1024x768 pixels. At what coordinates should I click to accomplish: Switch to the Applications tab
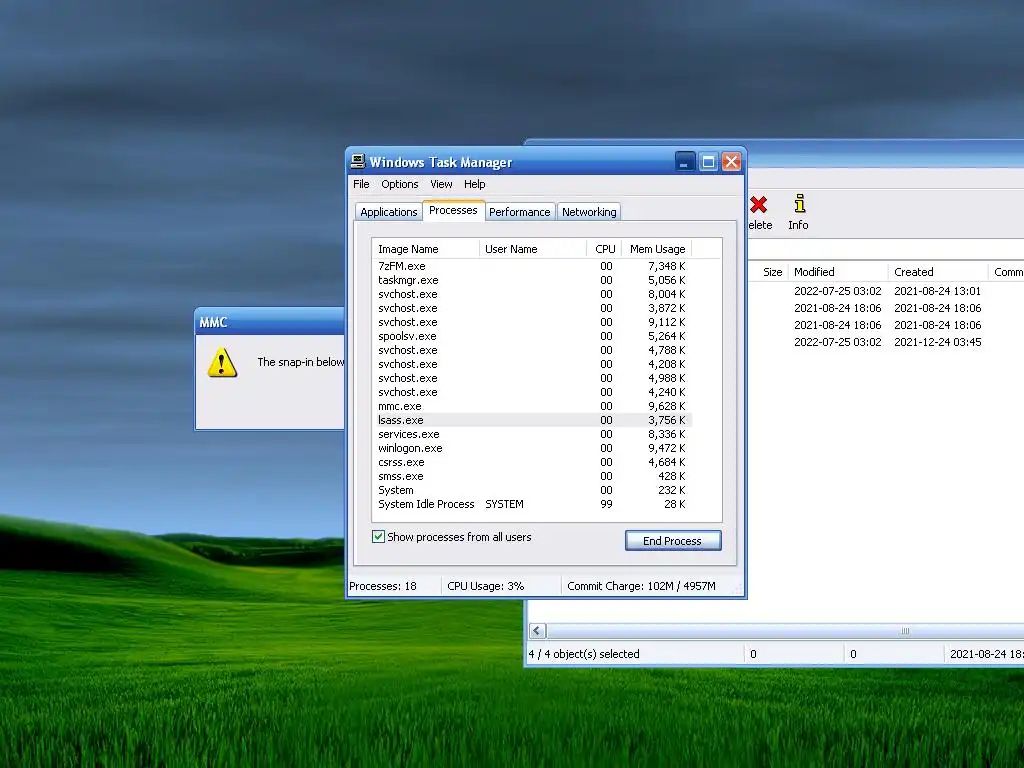pyautogui.click(x=389, y=212)
